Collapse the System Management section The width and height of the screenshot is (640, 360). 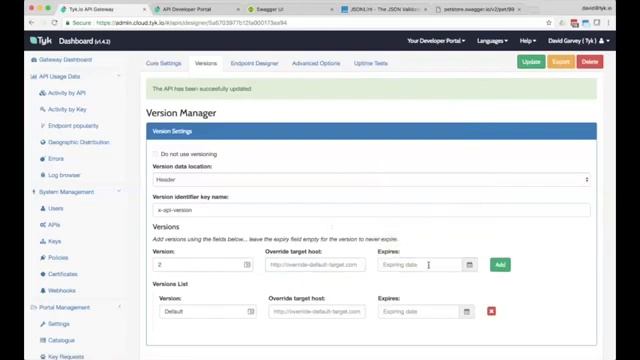coord(119,191)
